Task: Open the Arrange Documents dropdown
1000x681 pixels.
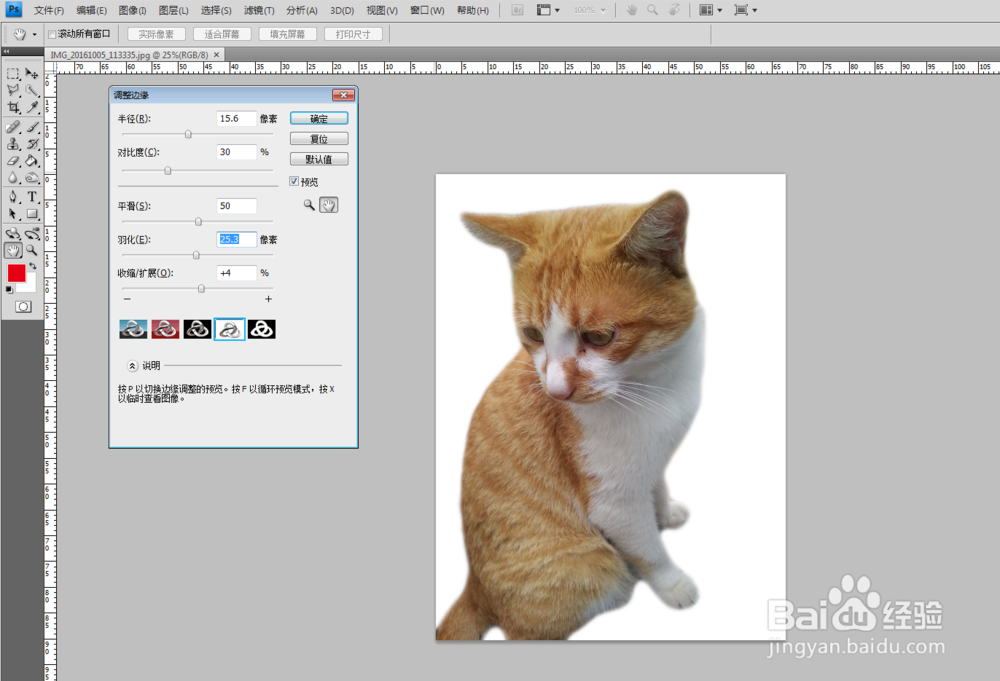Action: tap(710, 10)
